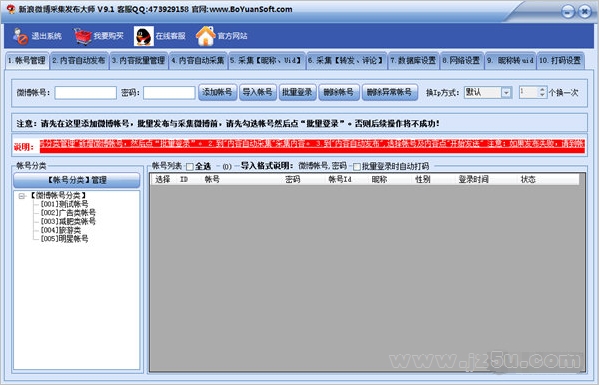Click the 添加帐号 button
The height and width of the screenshot is (385, 599).
[217, 92]
